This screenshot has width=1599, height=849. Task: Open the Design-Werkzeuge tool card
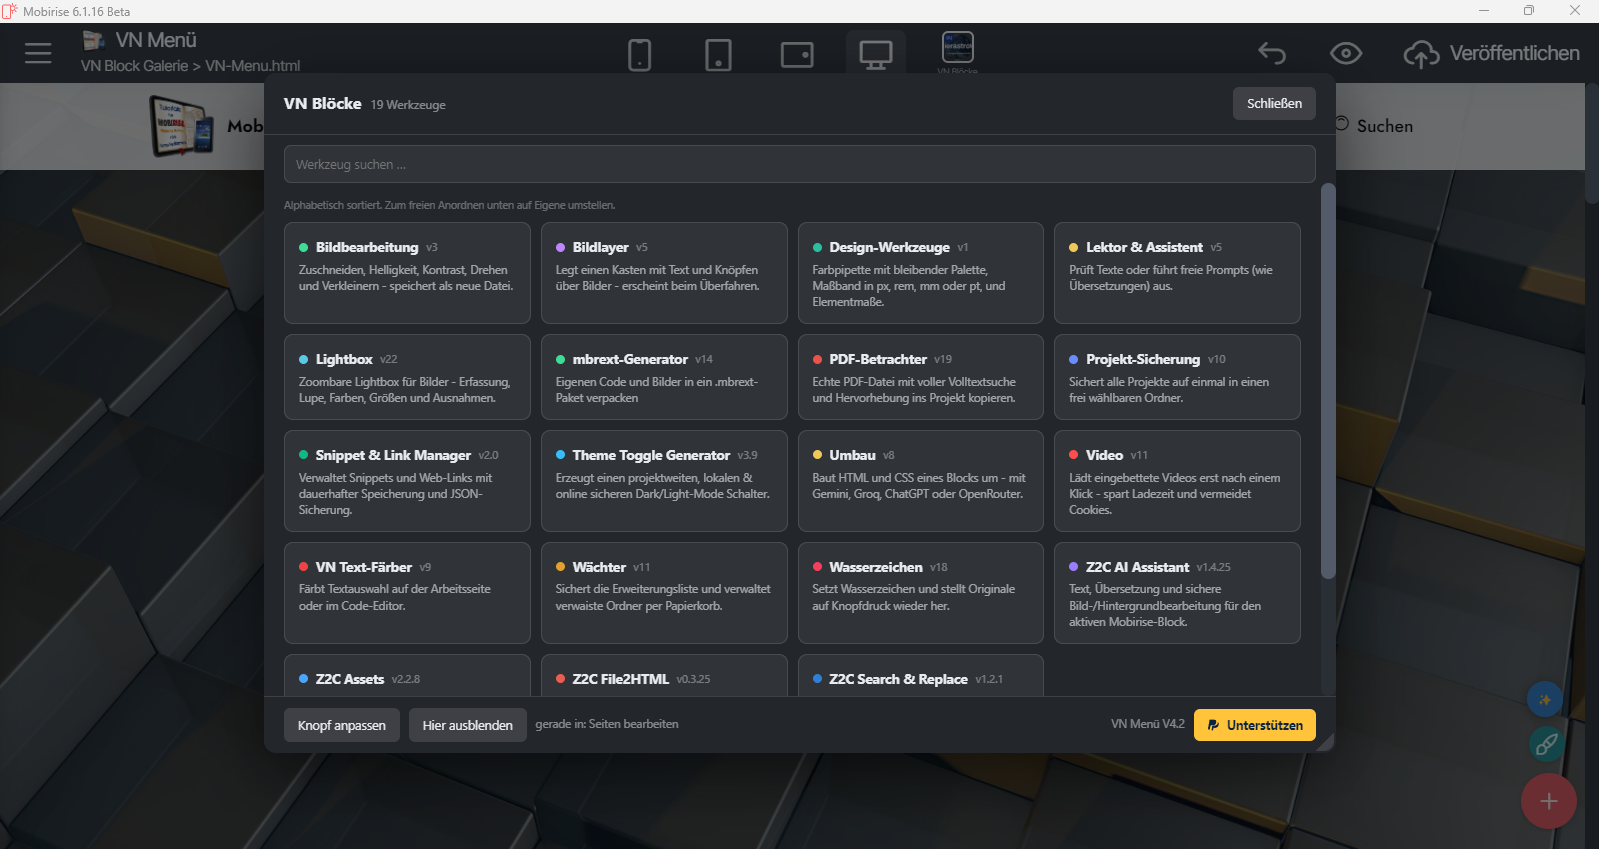921,273
